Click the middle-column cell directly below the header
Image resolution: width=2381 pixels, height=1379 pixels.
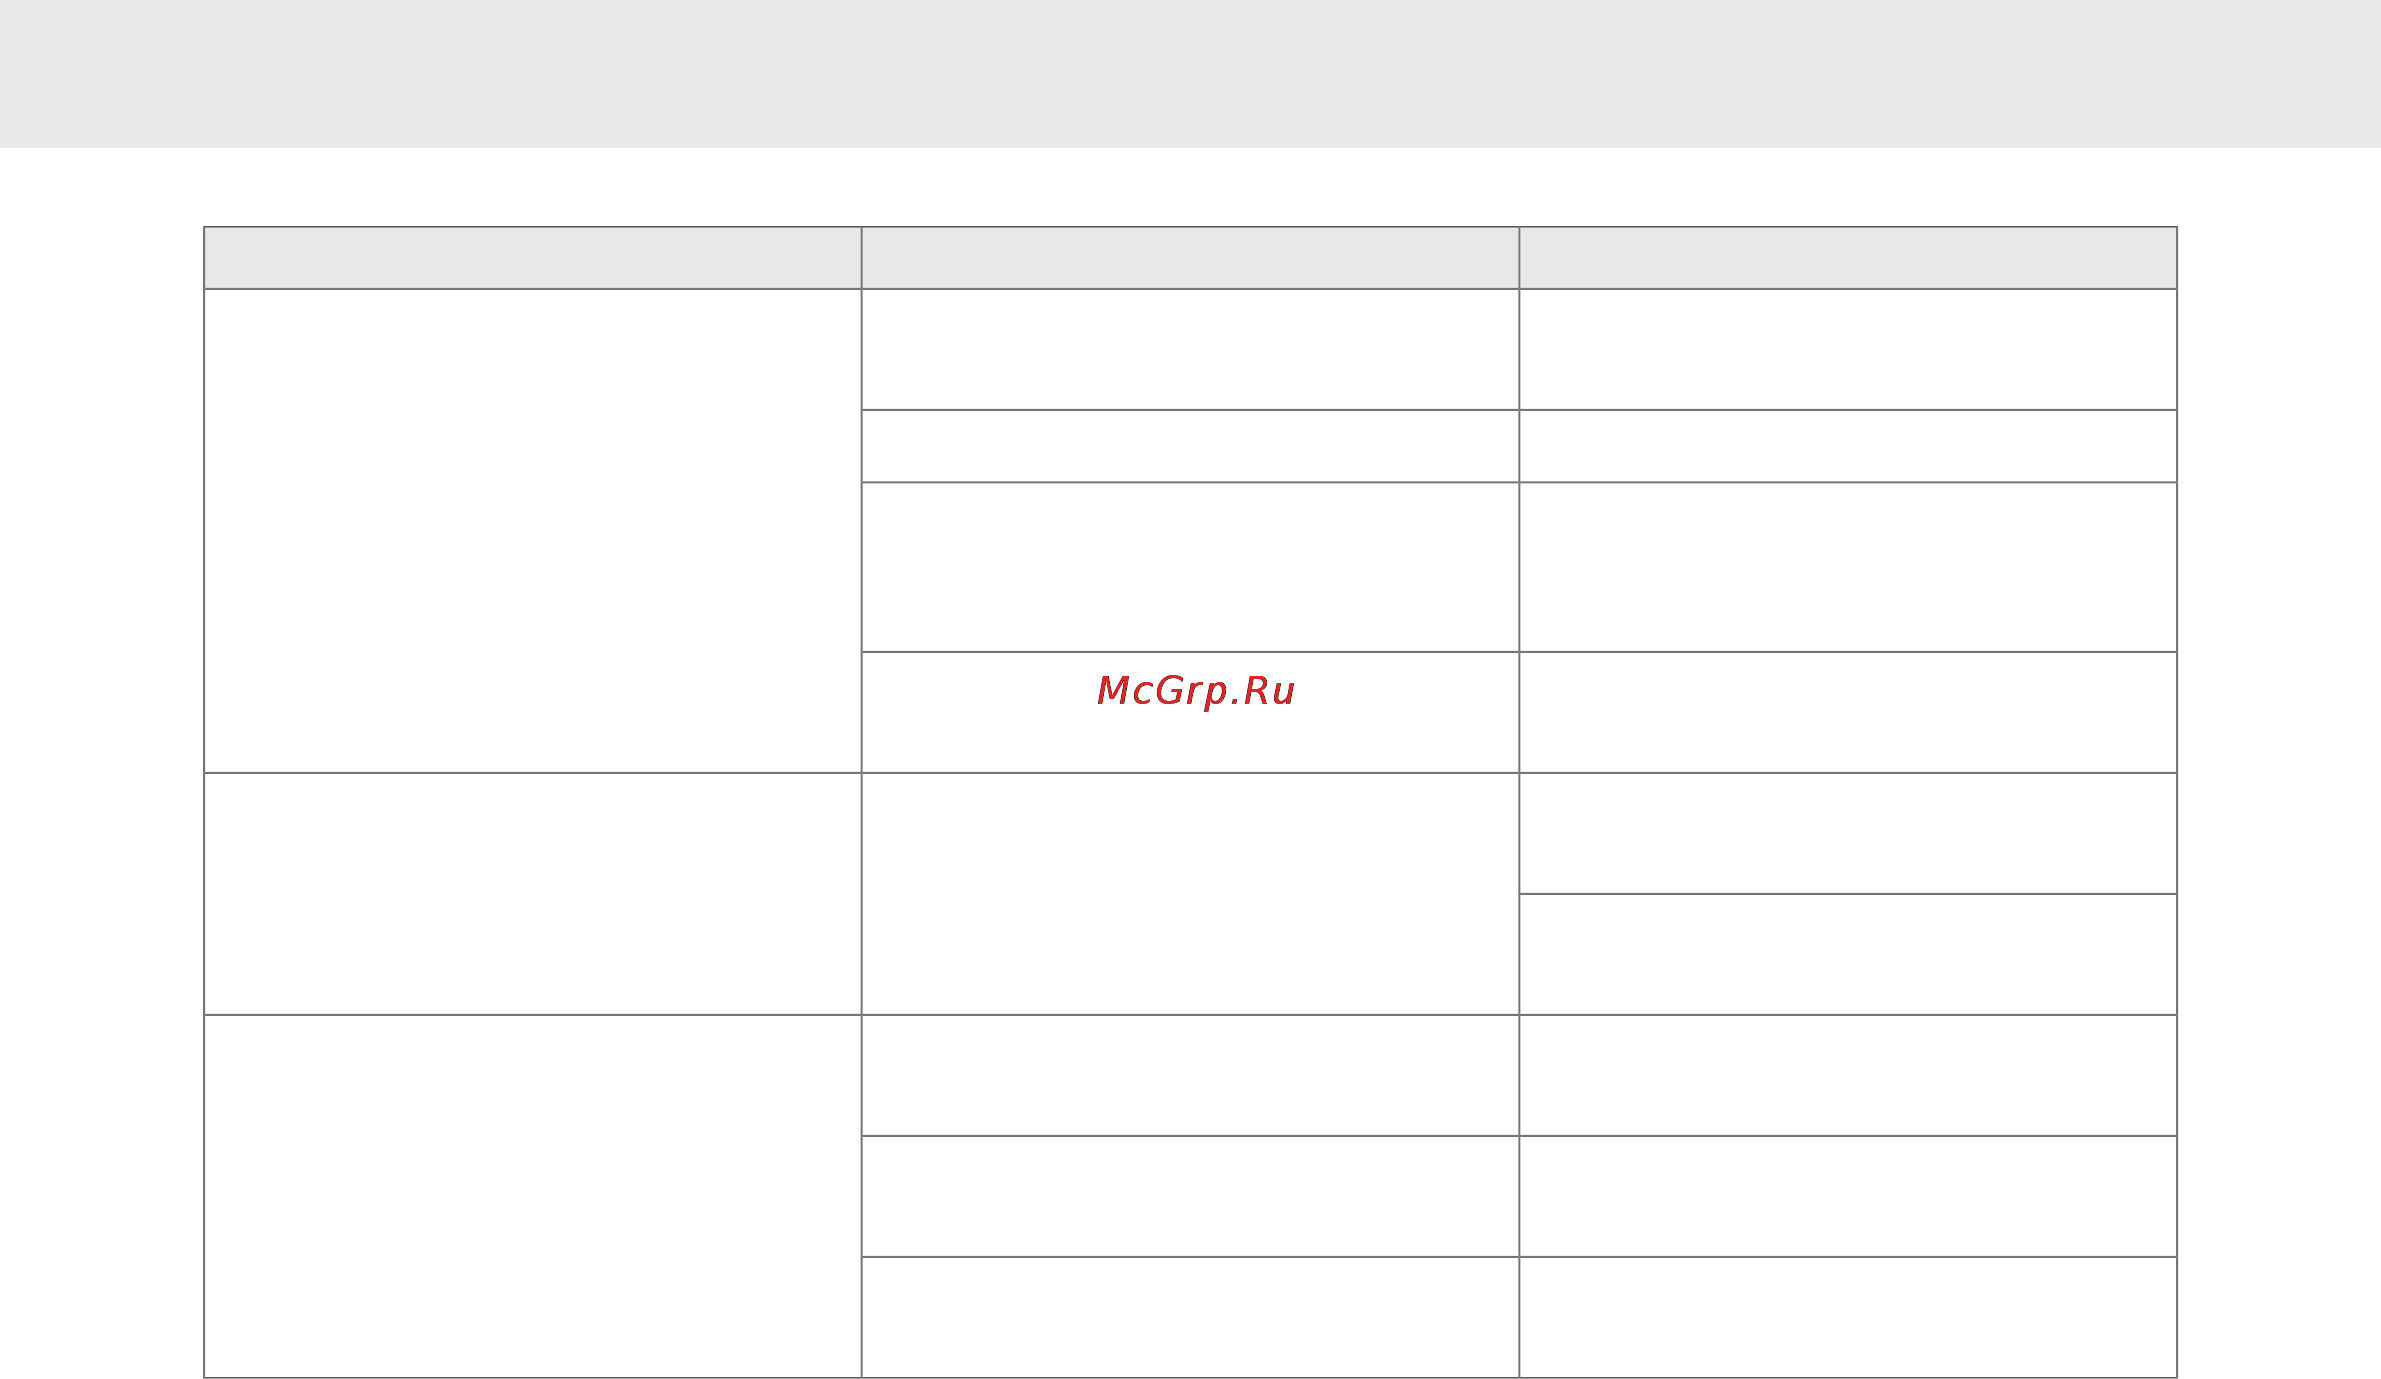point(1190,349)
